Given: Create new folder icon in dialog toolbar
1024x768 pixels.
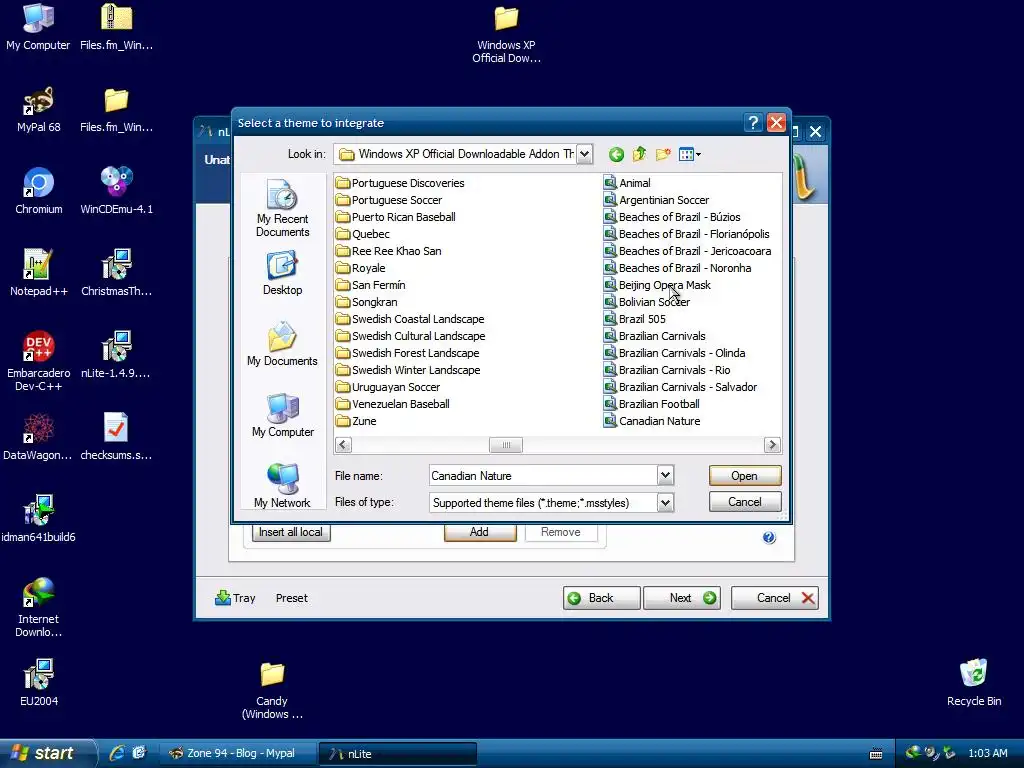Looking at the screenshot, I should click(x=663, y=155).
